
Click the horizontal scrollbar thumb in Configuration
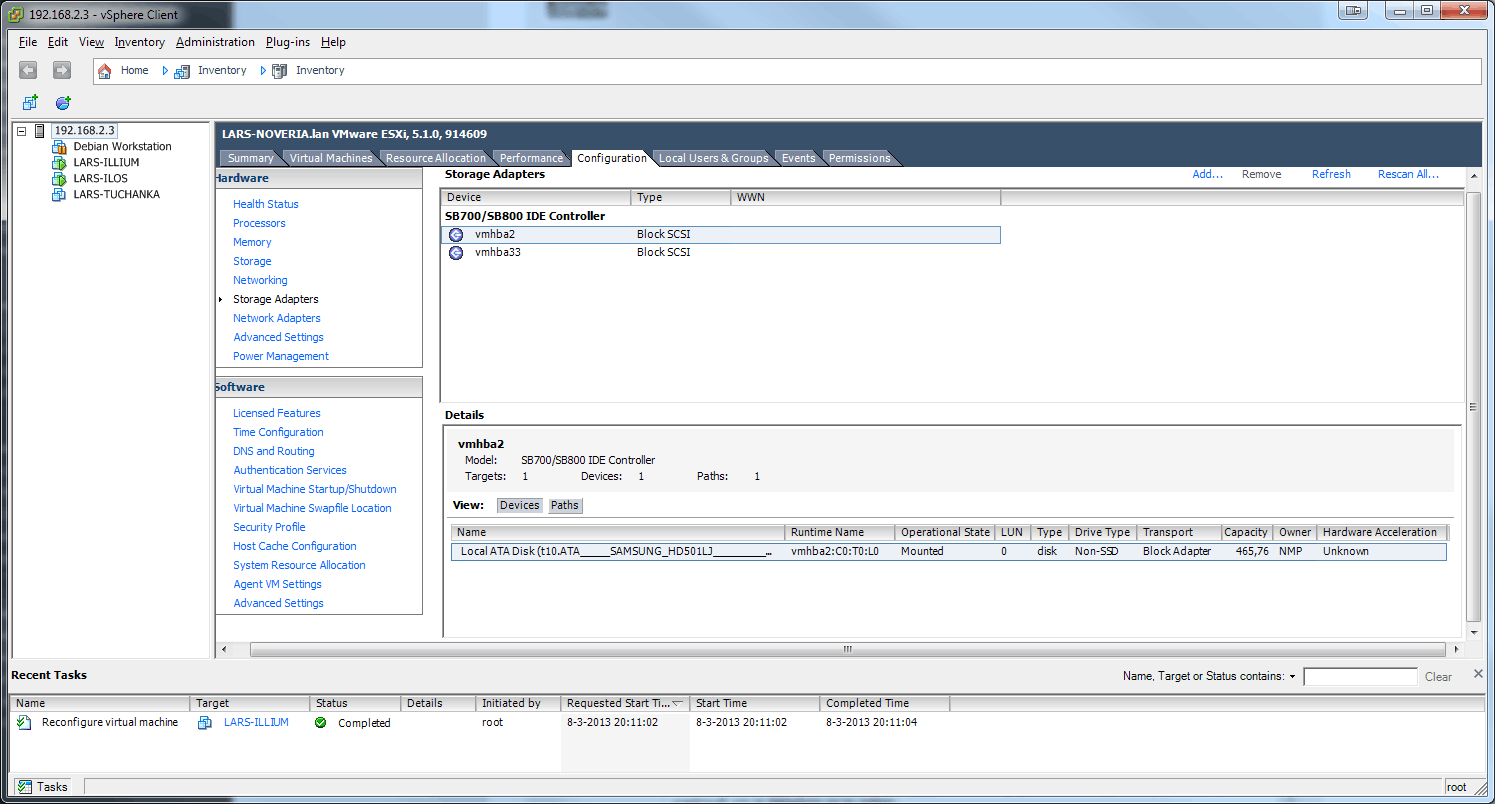point(846,649)
